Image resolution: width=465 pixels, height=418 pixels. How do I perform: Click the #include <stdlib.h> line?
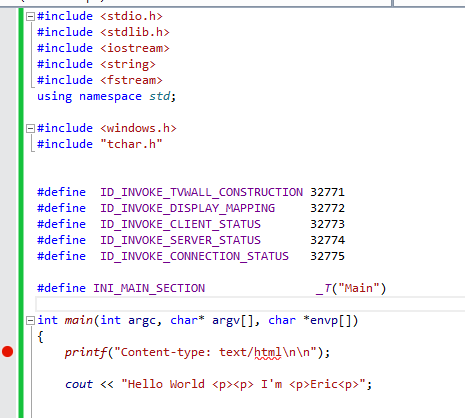point(103,32)
